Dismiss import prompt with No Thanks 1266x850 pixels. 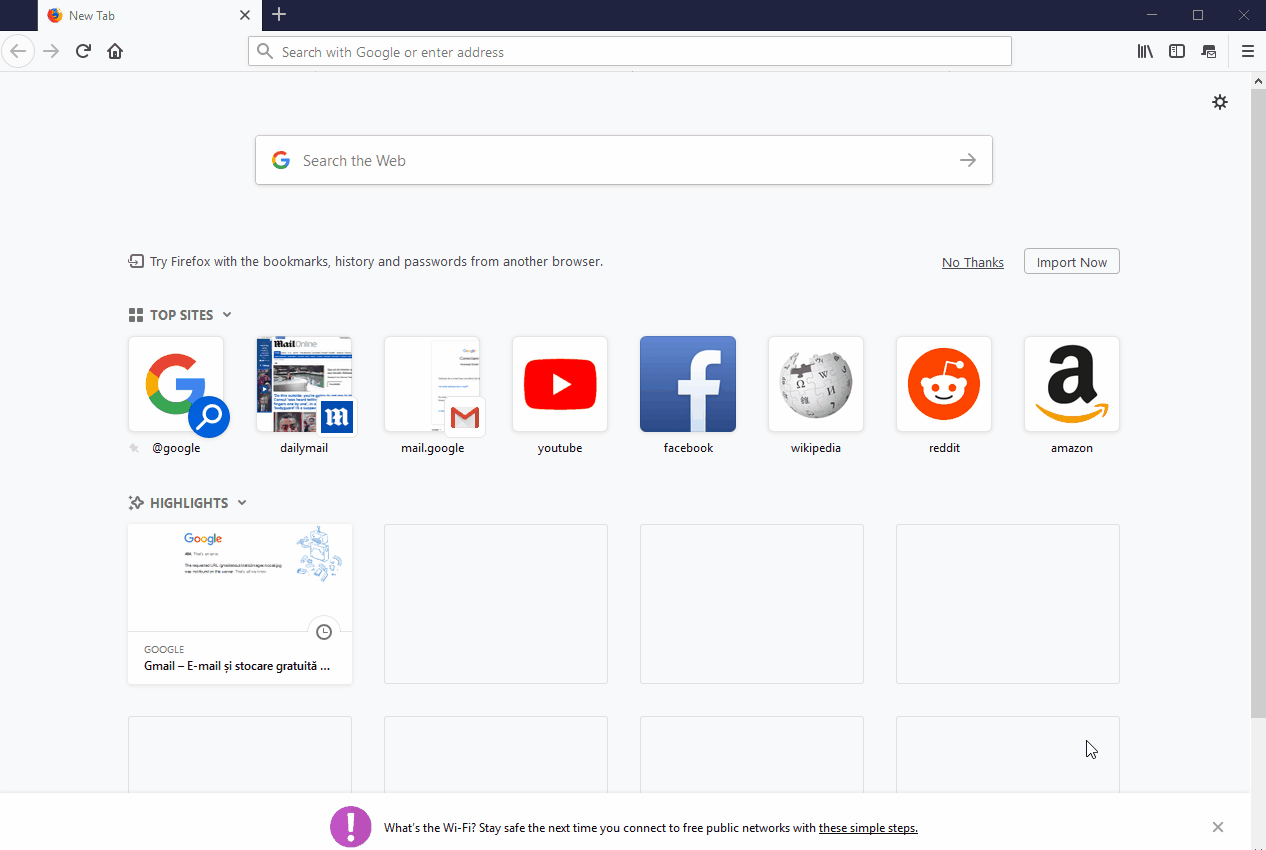tap(973, 262)
